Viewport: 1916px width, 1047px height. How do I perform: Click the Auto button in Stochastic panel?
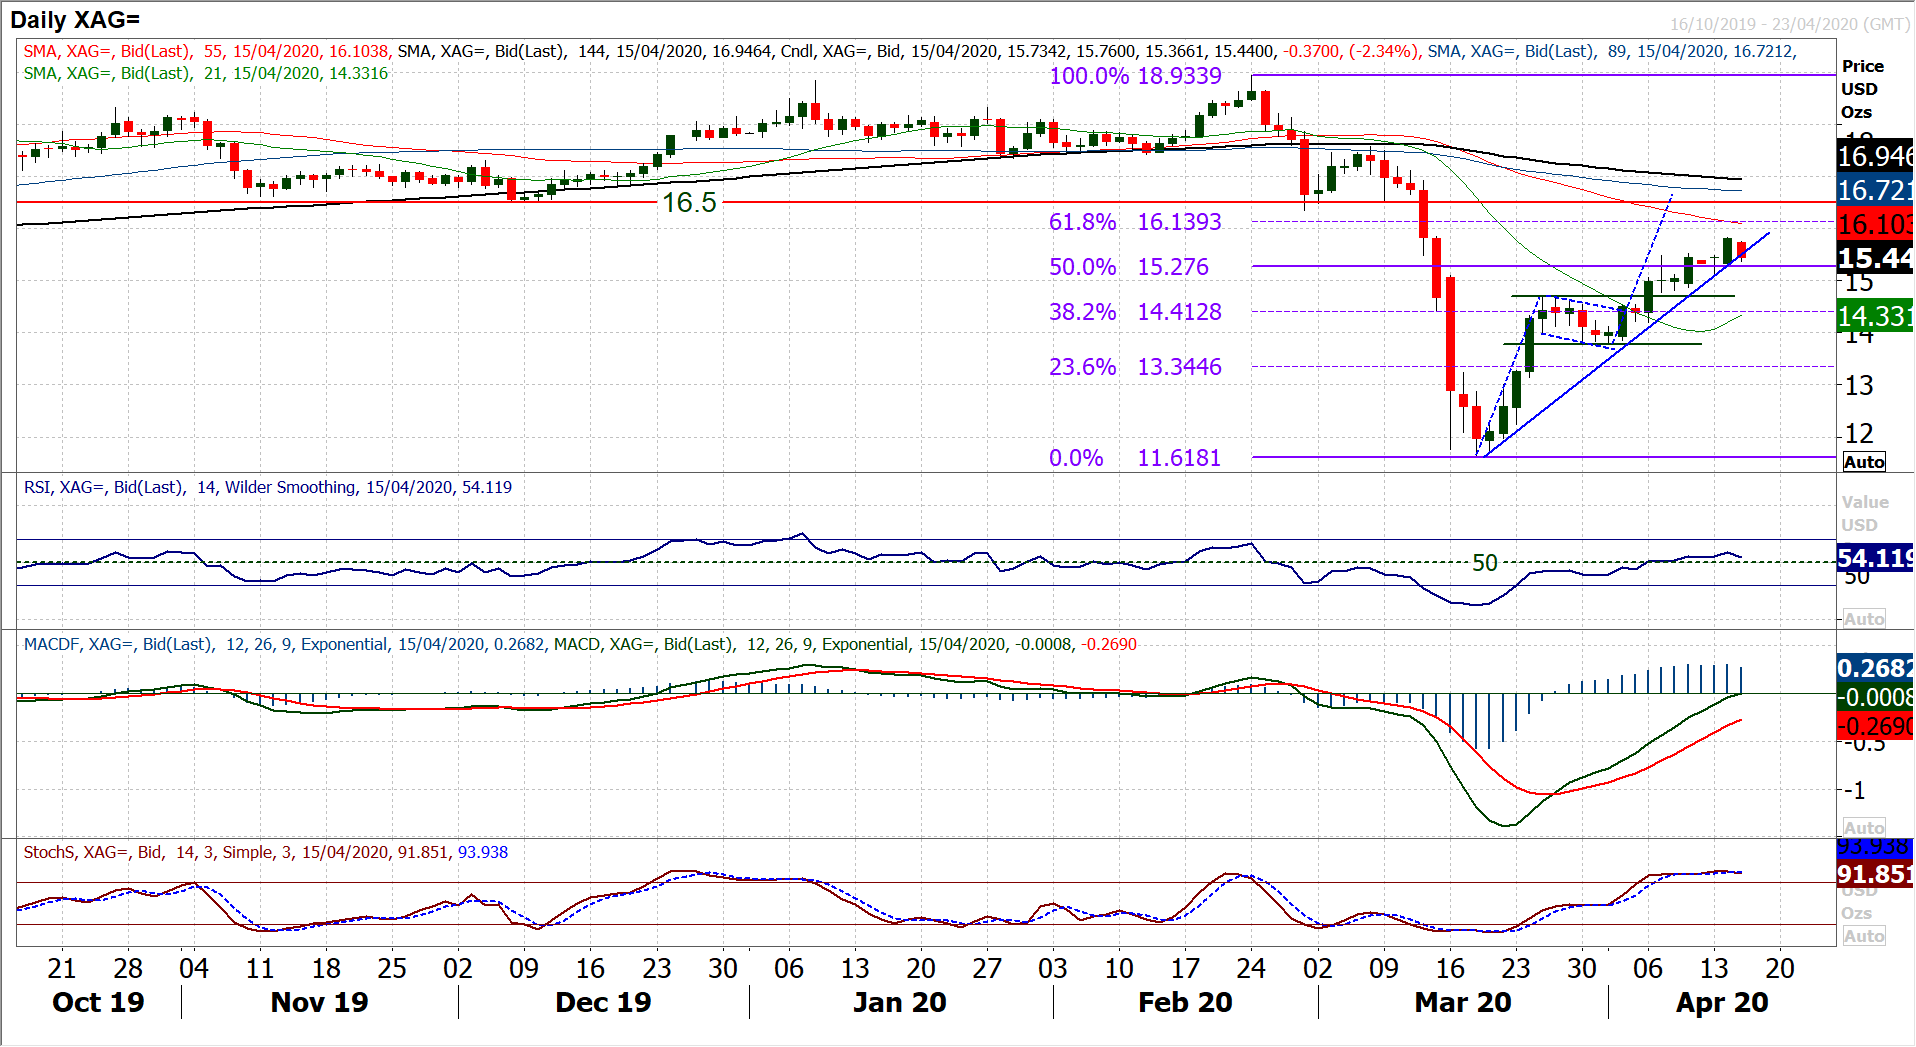[x=1864, y=936]
